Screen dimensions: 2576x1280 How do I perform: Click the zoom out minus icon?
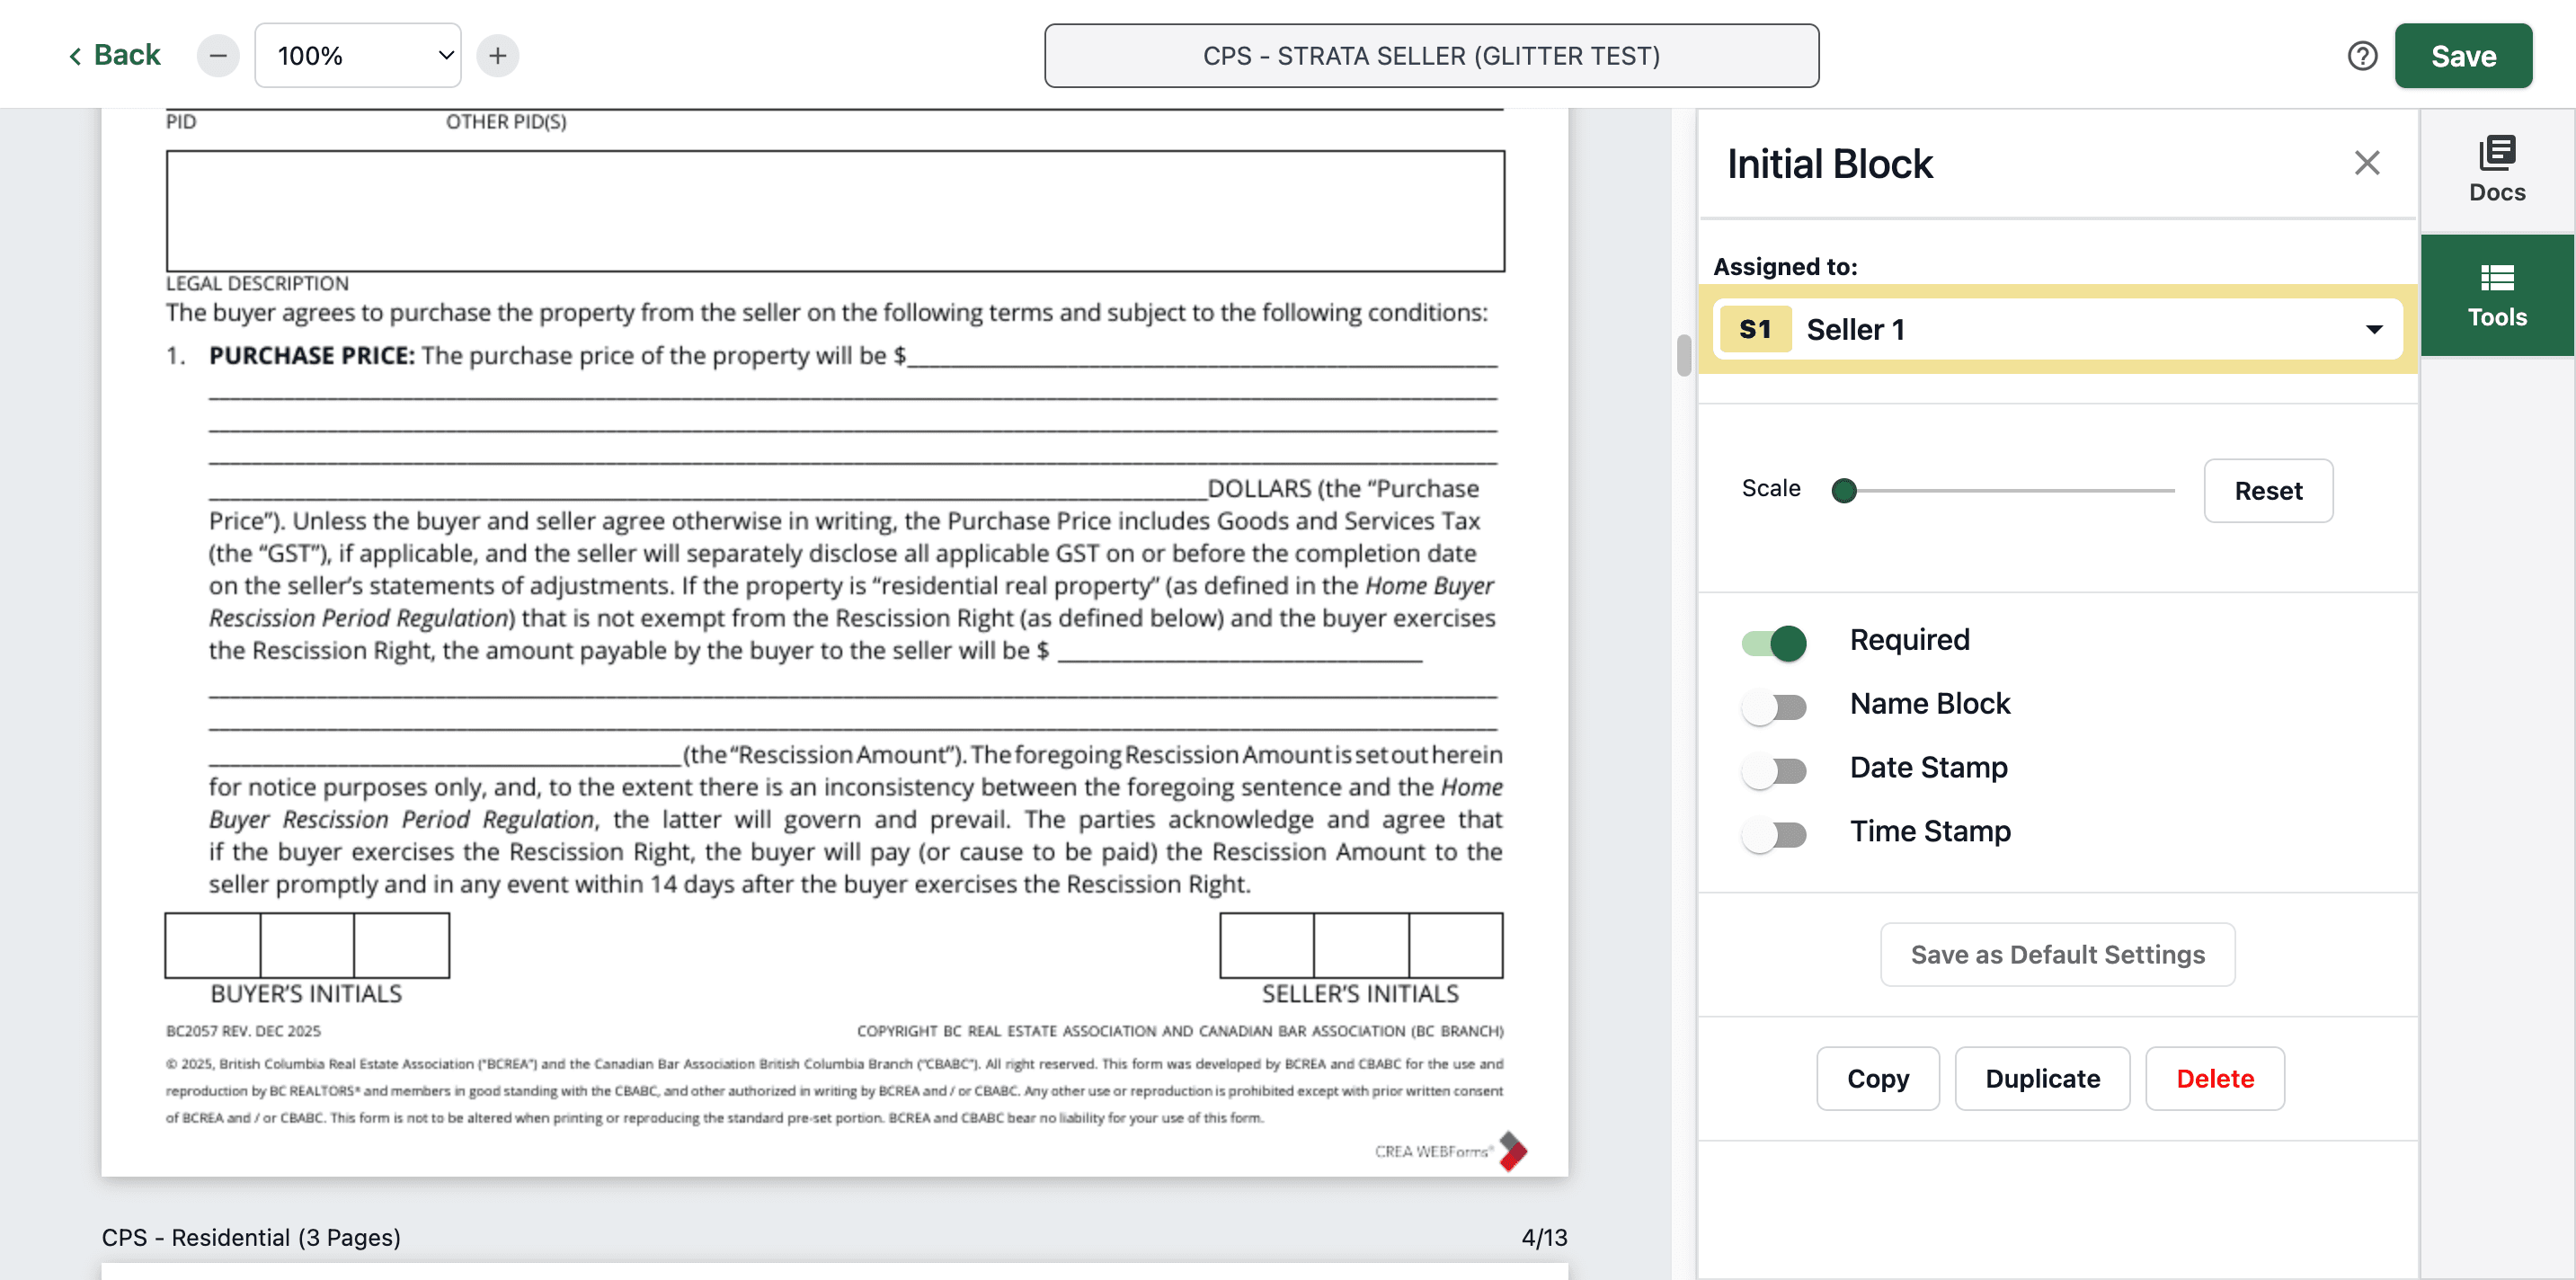point(217,56)
